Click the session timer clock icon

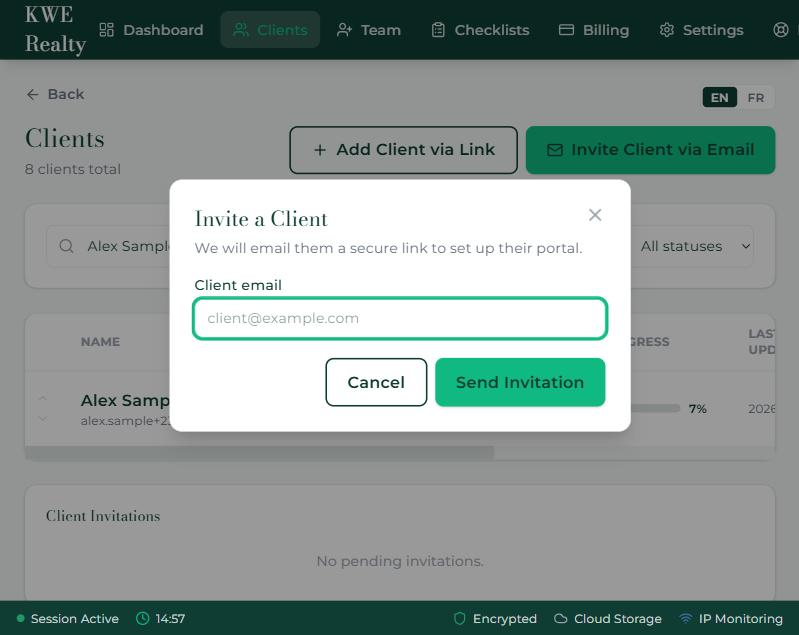tap(143, 619)
